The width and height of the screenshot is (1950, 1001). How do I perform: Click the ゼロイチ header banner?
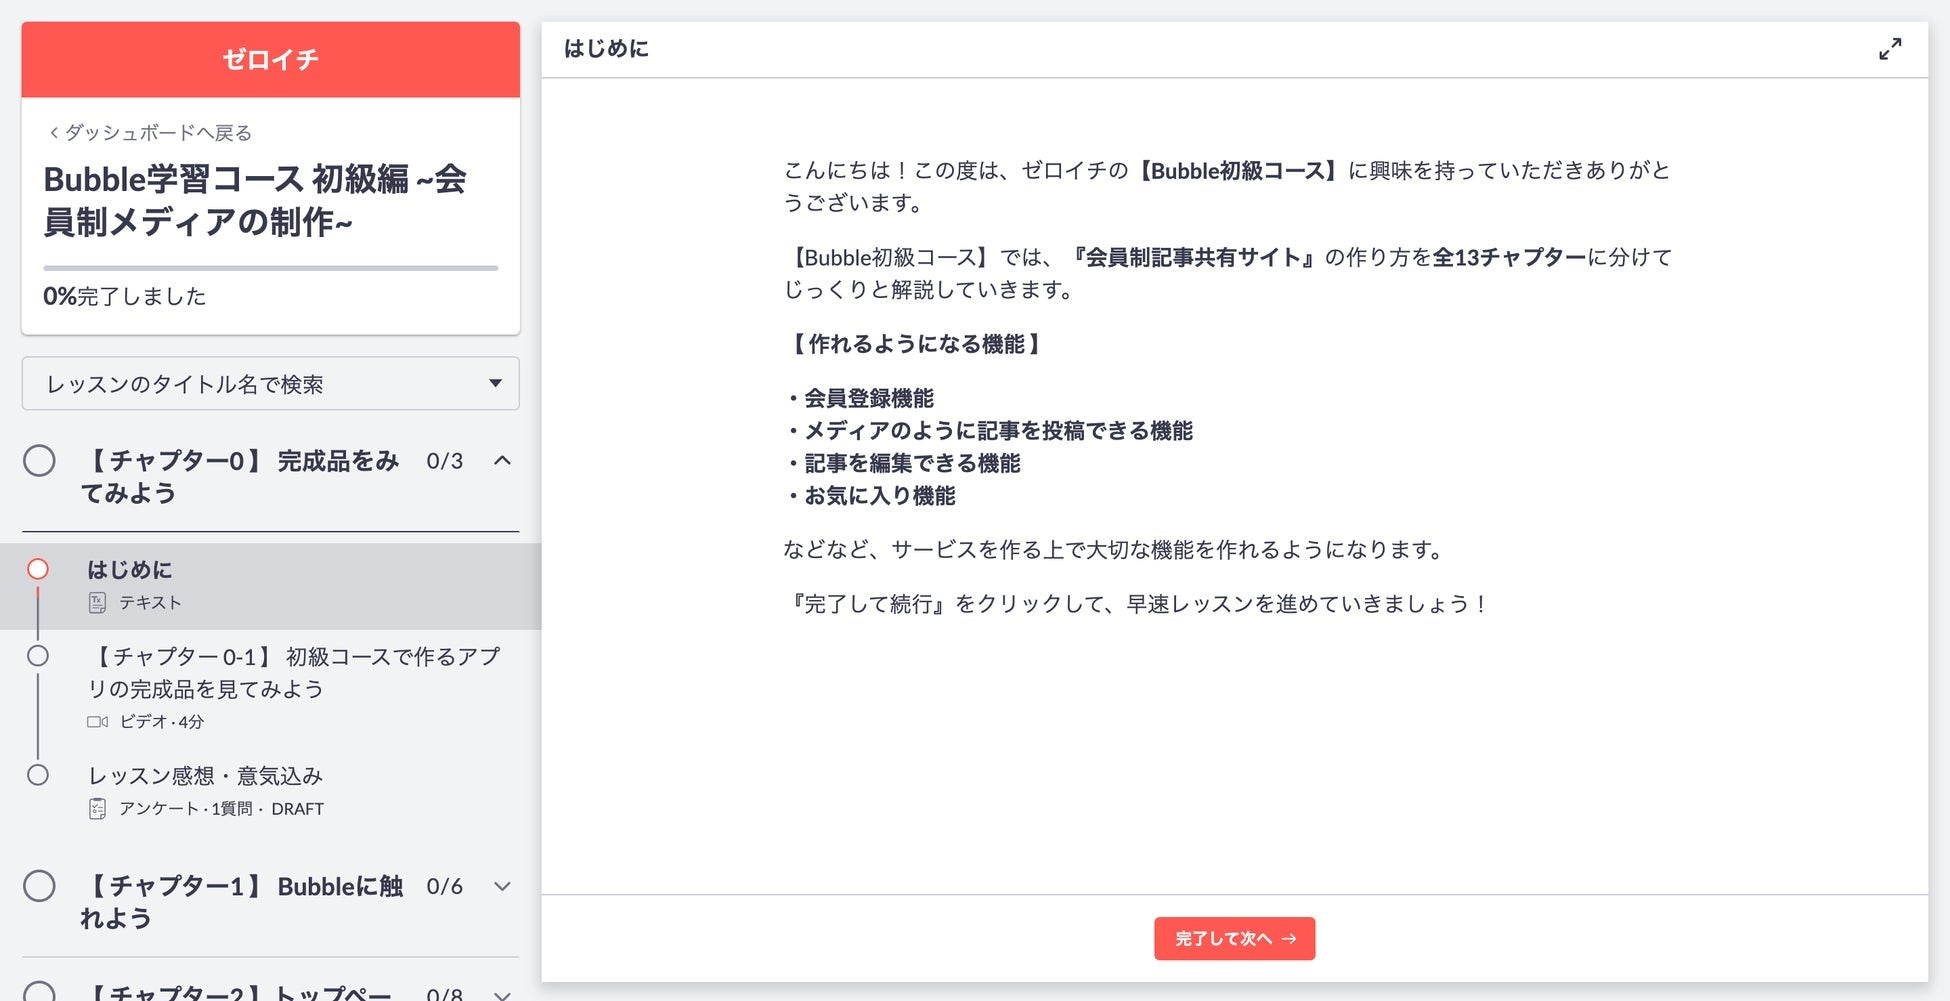click(270, 60)
